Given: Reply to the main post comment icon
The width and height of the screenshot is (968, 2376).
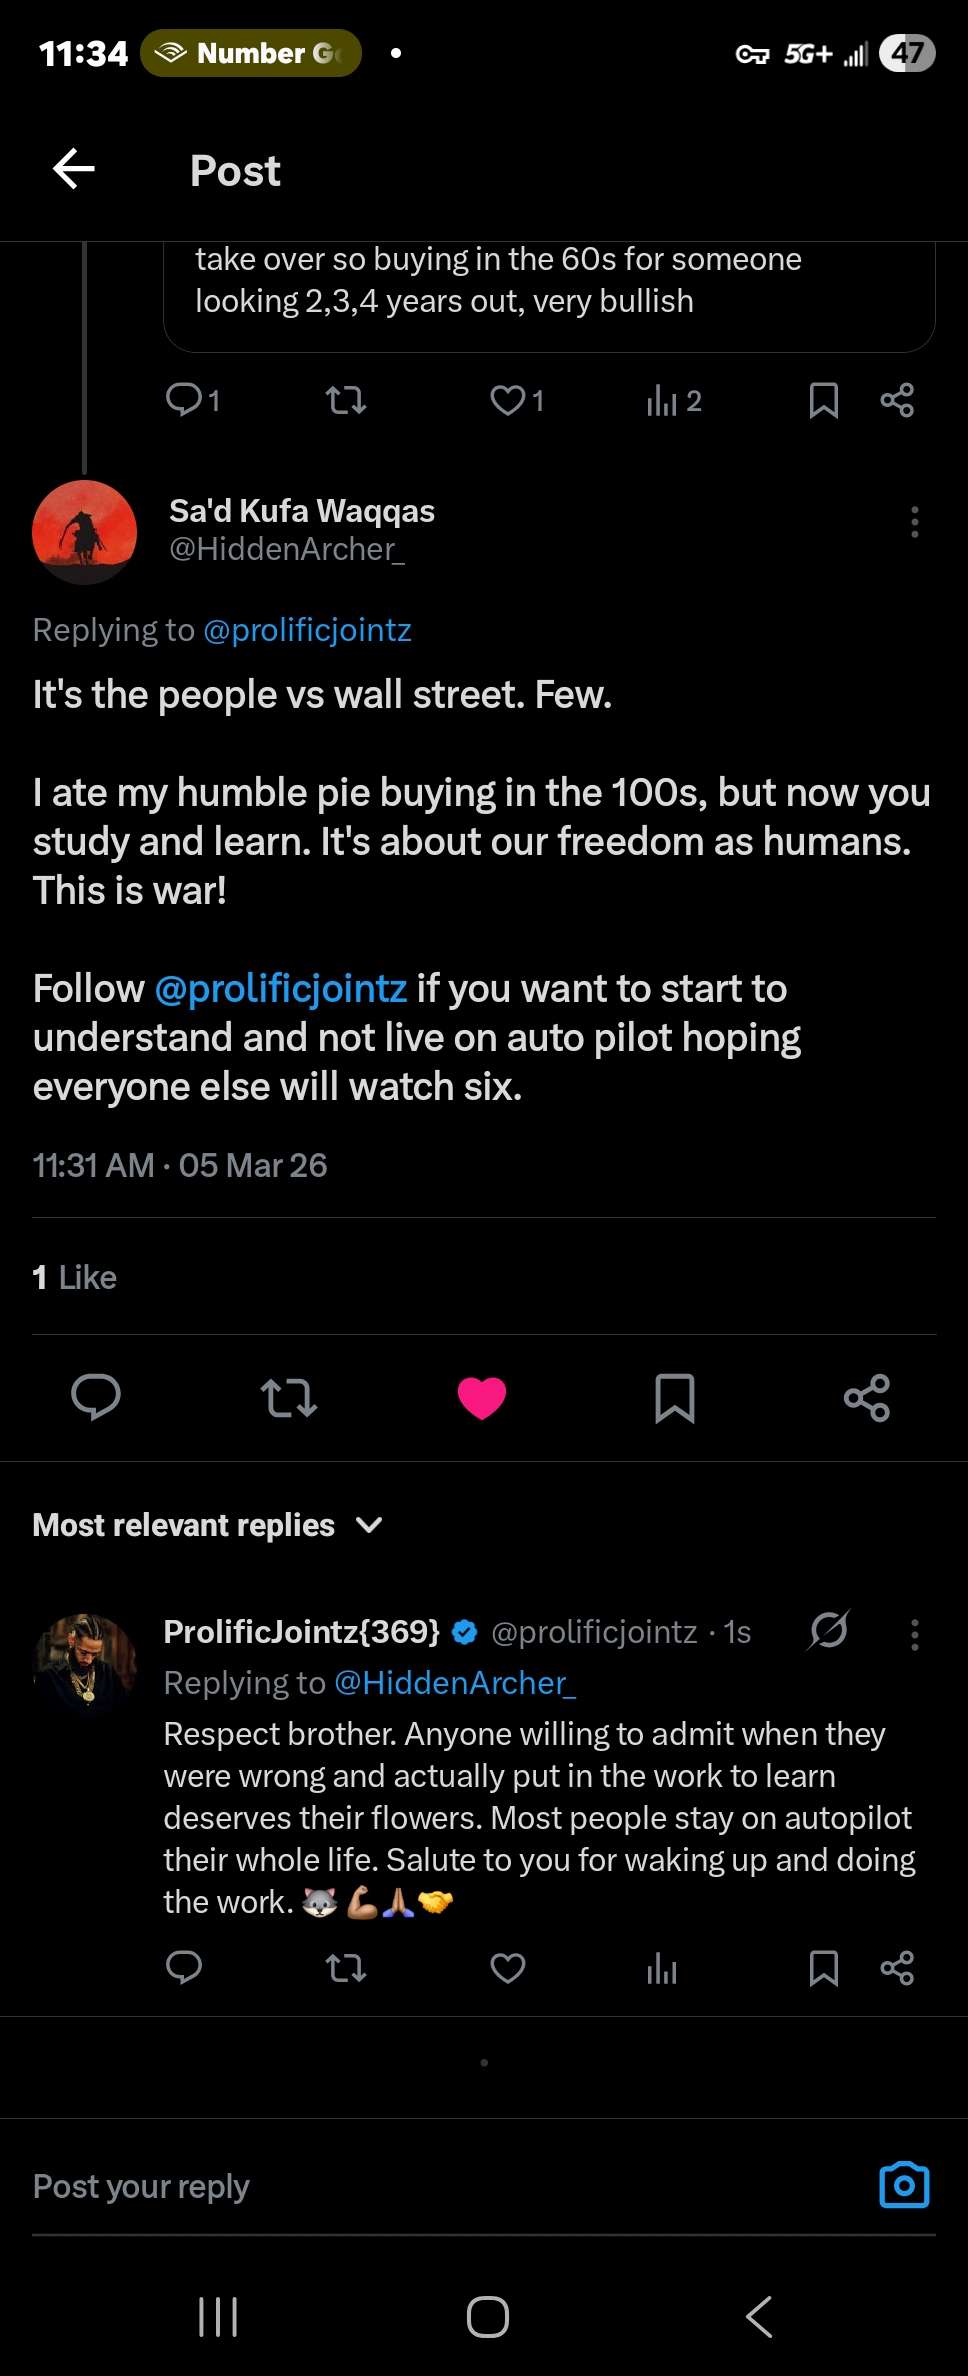Looking at the screenshot, I should 96,1397.
